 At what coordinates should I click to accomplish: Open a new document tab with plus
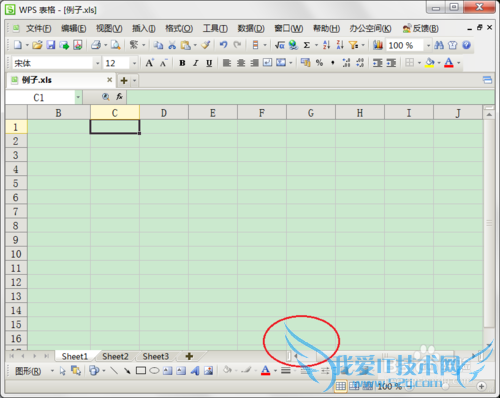[x=124, y=80]
